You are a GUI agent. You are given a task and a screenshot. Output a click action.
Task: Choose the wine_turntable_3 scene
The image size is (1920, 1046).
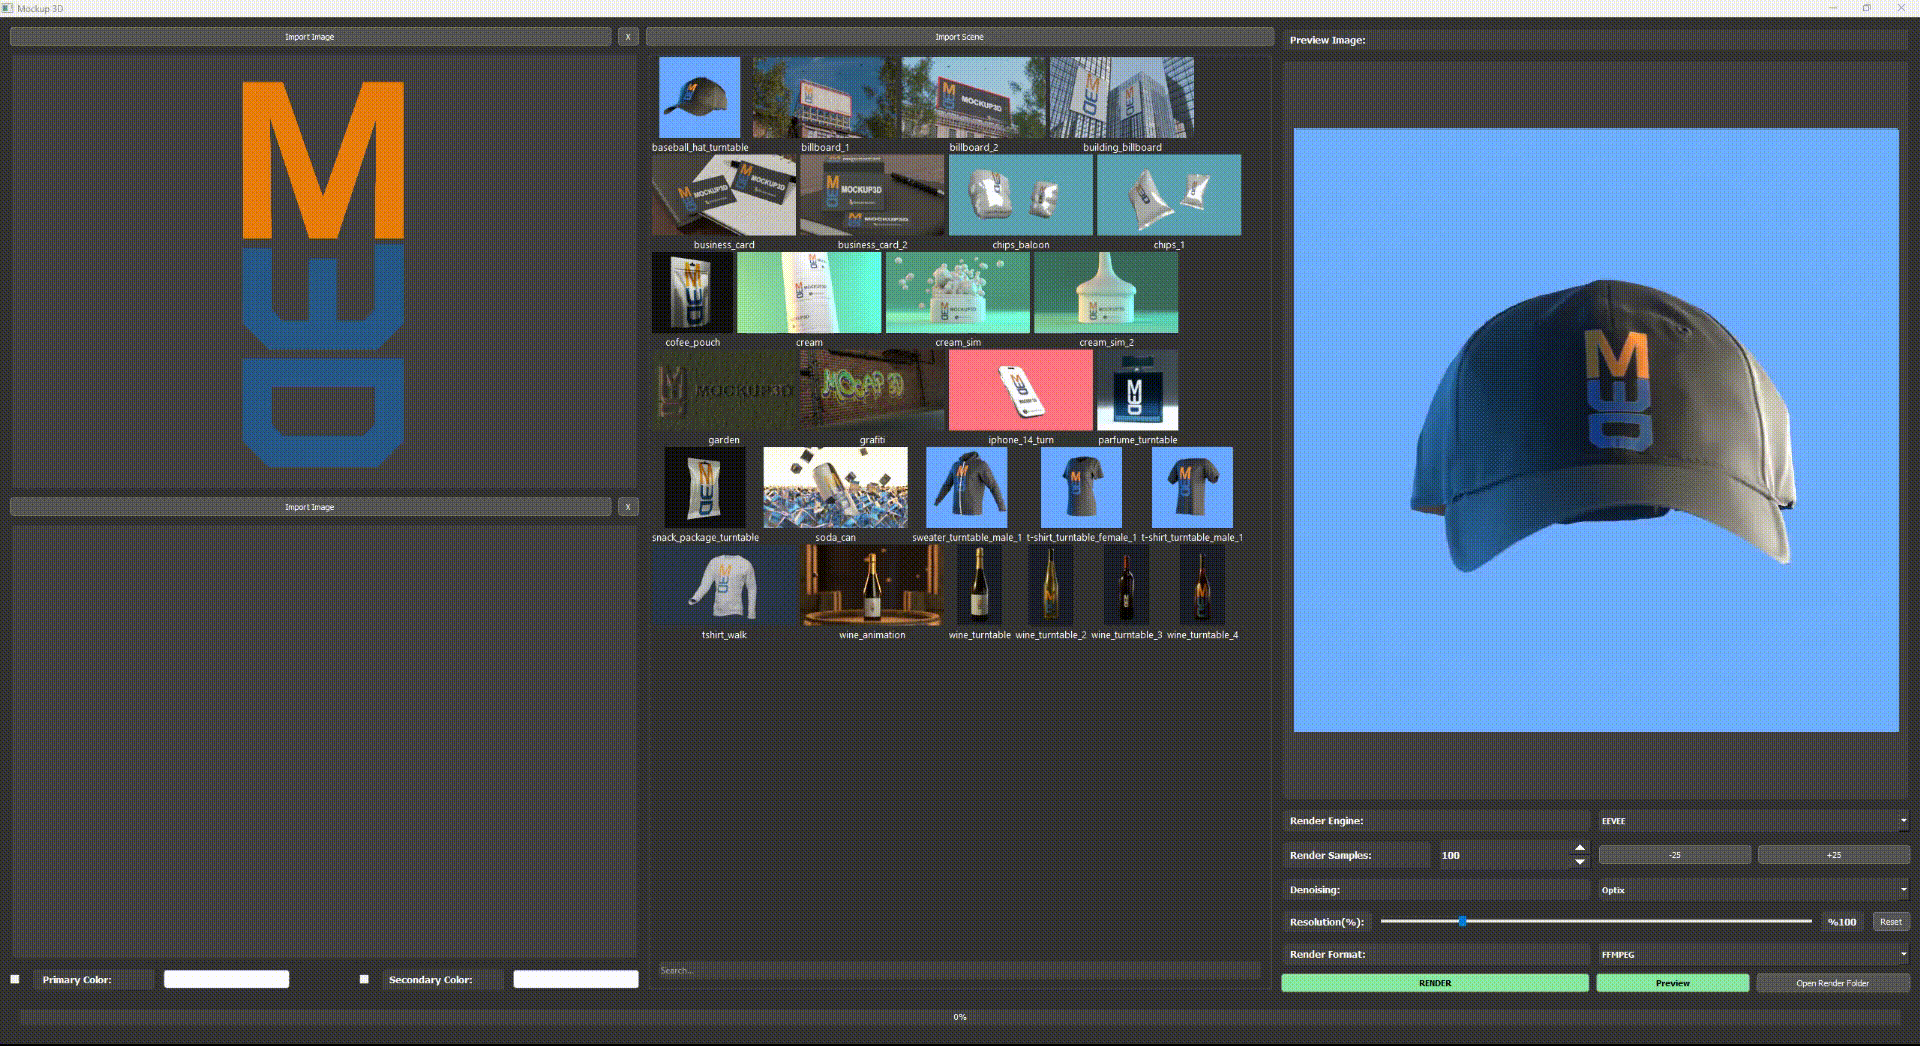click(x=1126, y=585)
